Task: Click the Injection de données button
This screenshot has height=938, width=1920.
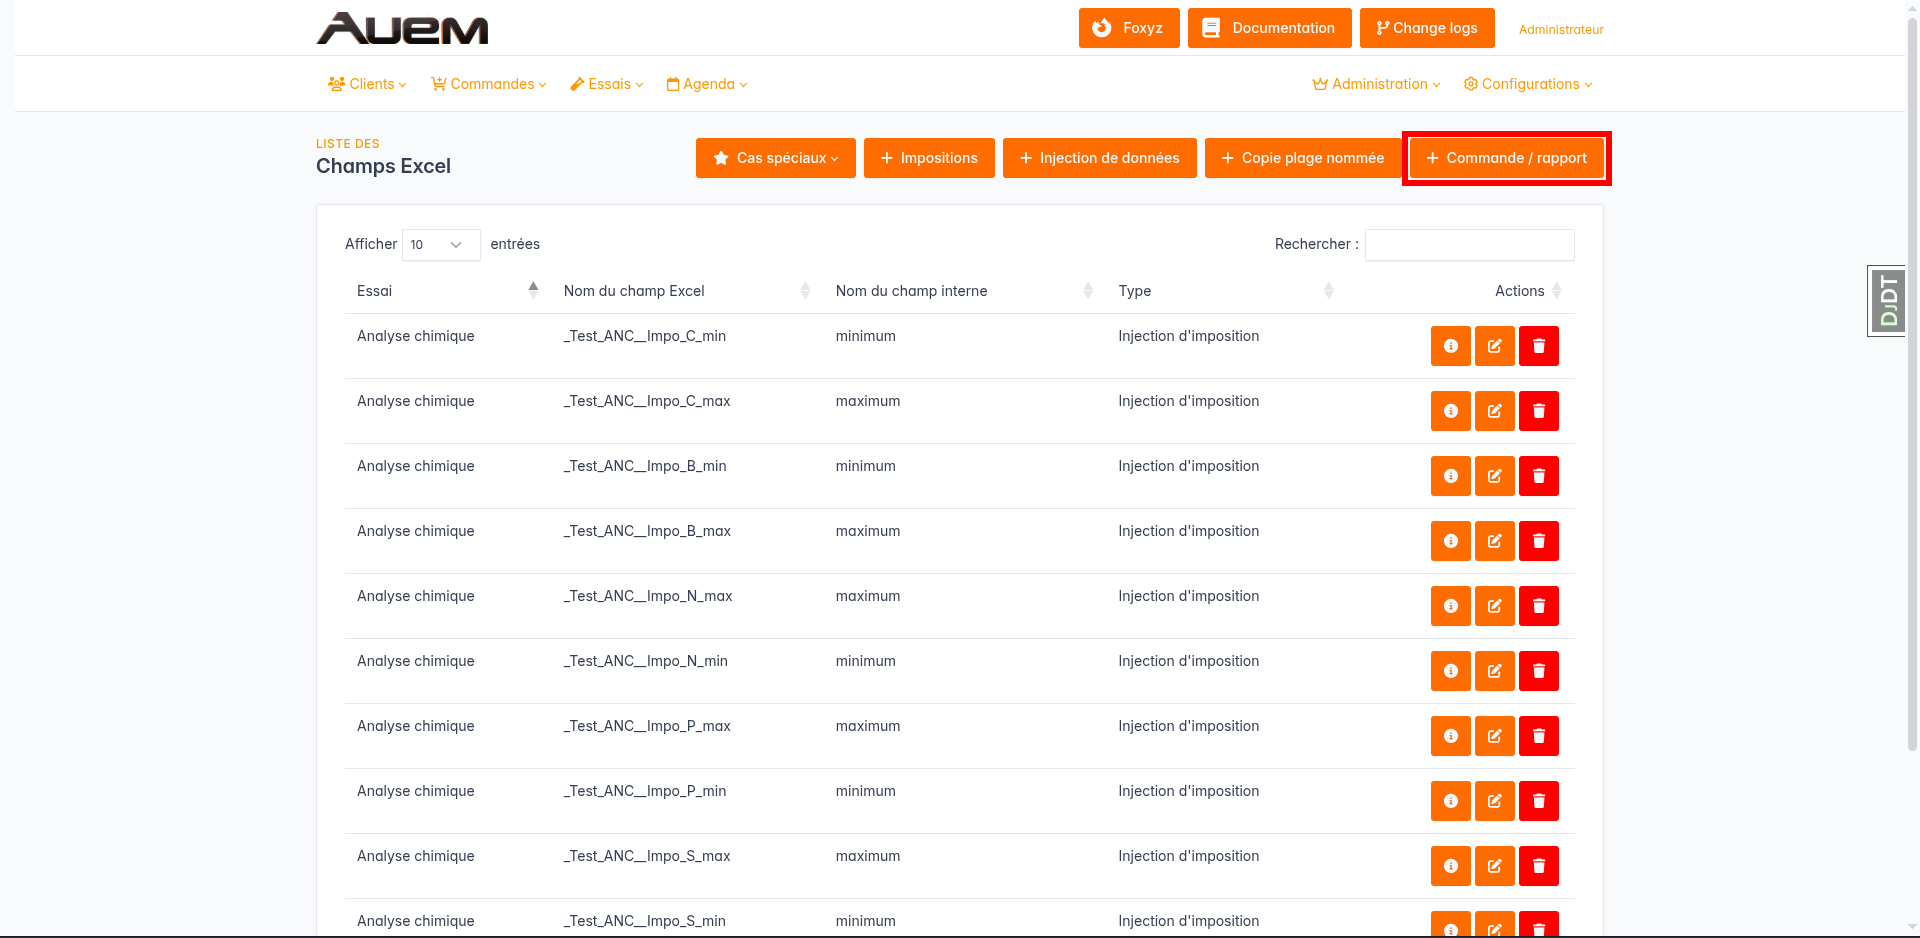Action: coord(1099,158)
